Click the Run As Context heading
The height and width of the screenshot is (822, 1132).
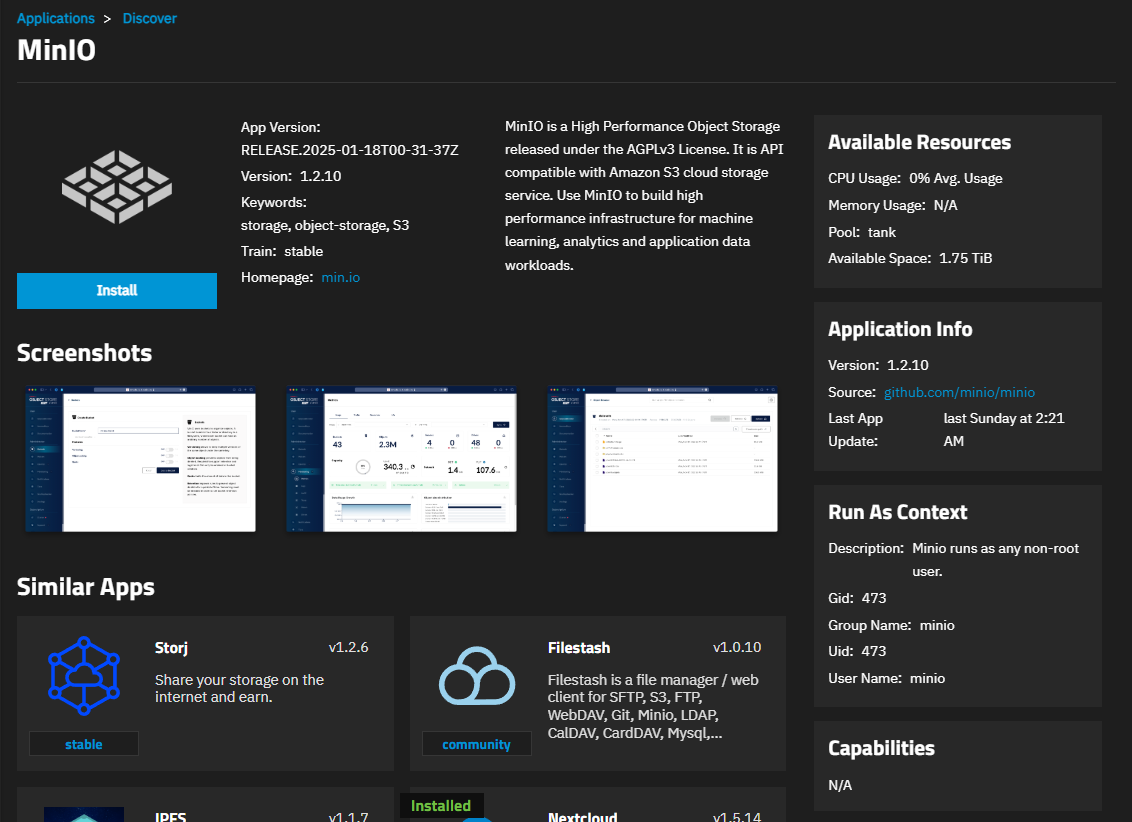click(x=897, y=512)
